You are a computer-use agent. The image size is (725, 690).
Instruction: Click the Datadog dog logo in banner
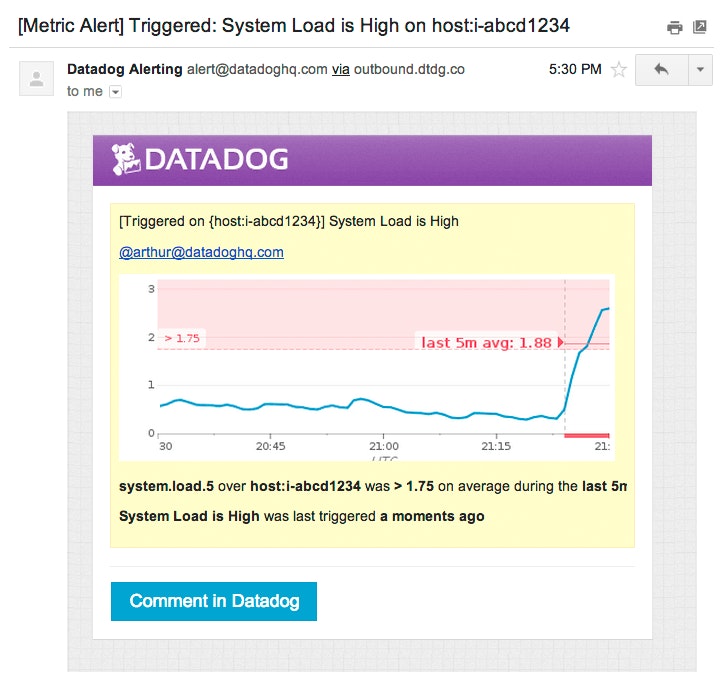point(126,160)
